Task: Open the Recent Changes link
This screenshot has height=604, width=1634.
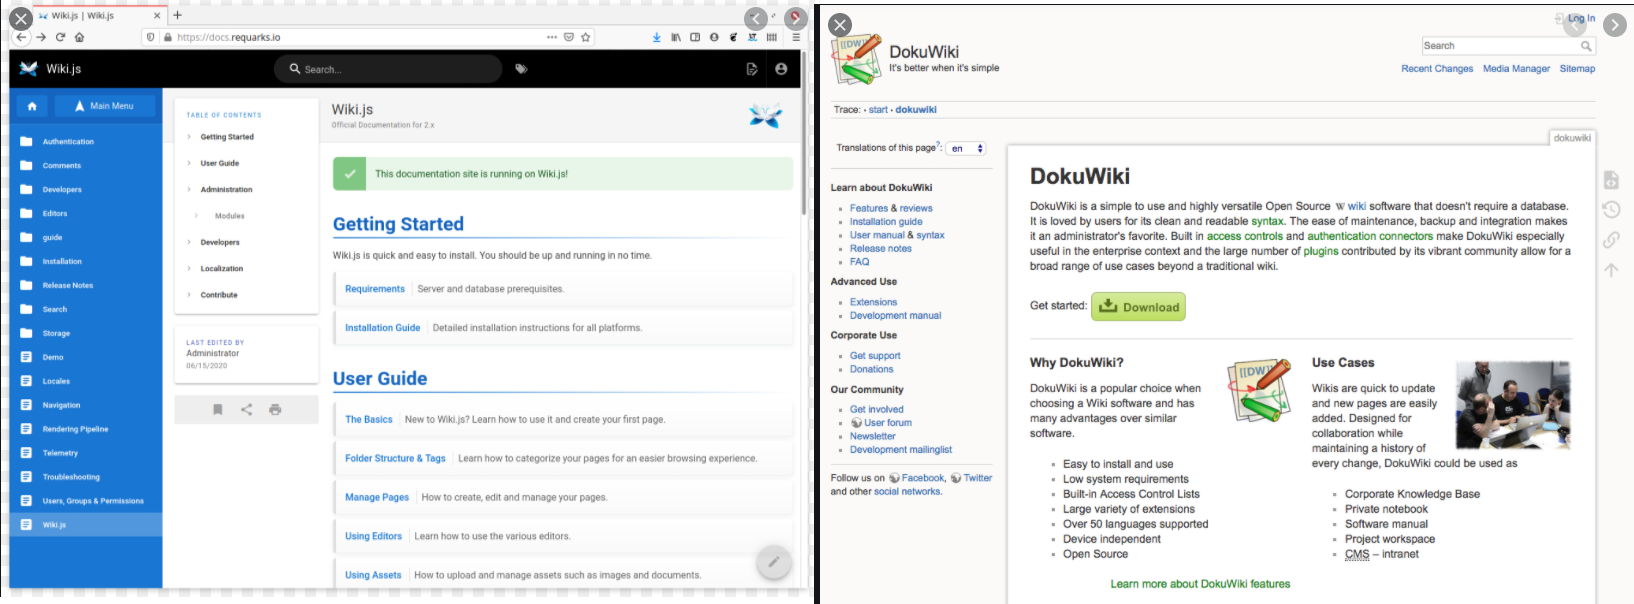Action: click(1436, 69)
